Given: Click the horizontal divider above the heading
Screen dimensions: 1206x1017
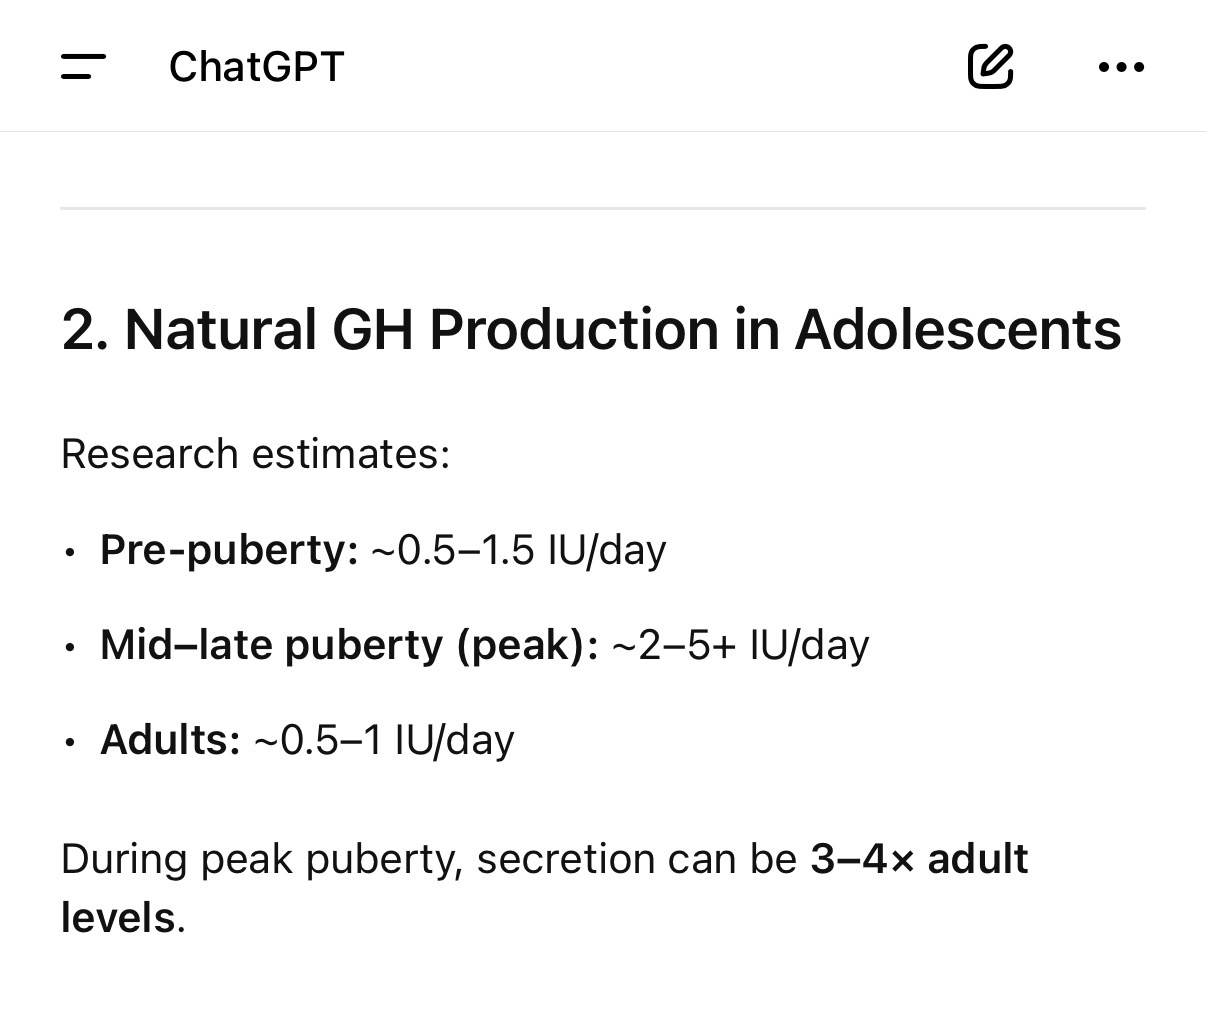Looking at the screenshot, I should [603, 208].
